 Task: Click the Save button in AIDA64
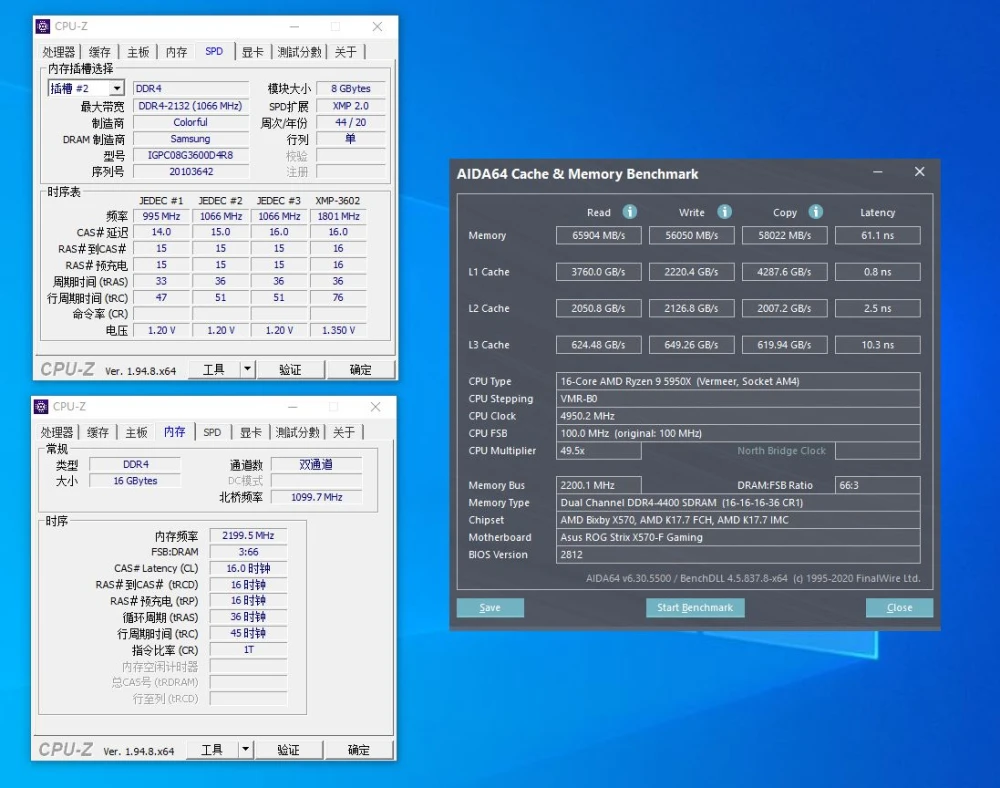click(x=490, y=607)
